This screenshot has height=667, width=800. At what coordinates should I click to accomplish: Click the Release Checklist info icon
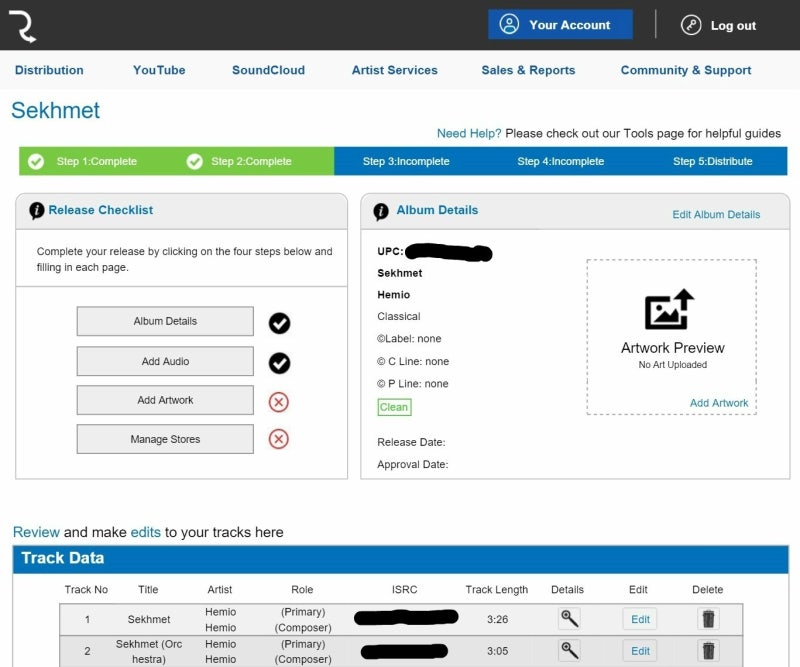click(37, 210)
